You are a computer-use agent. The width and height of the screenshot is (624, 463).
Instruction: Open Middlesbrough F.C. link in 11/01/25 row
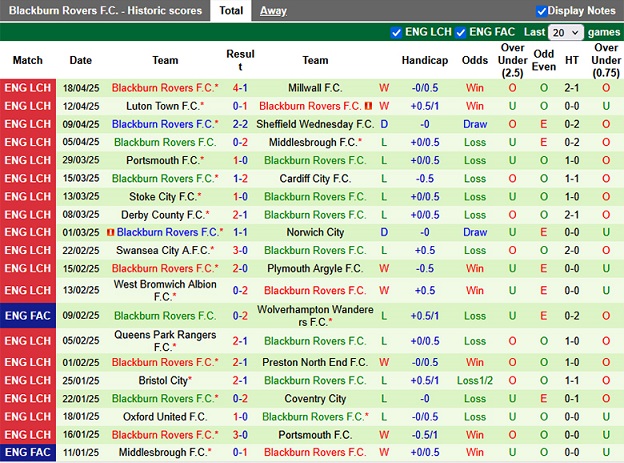[165, 452]
